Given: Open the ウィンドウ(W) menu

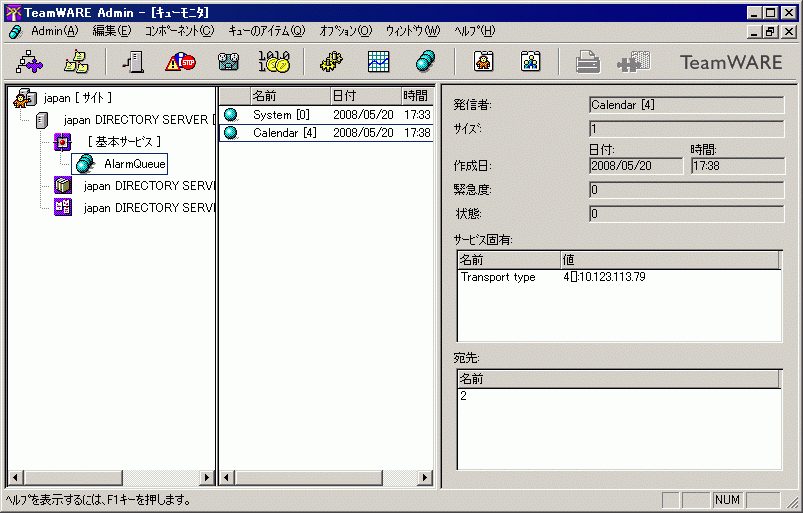Looking at the screenshot, I should point(413,31).
